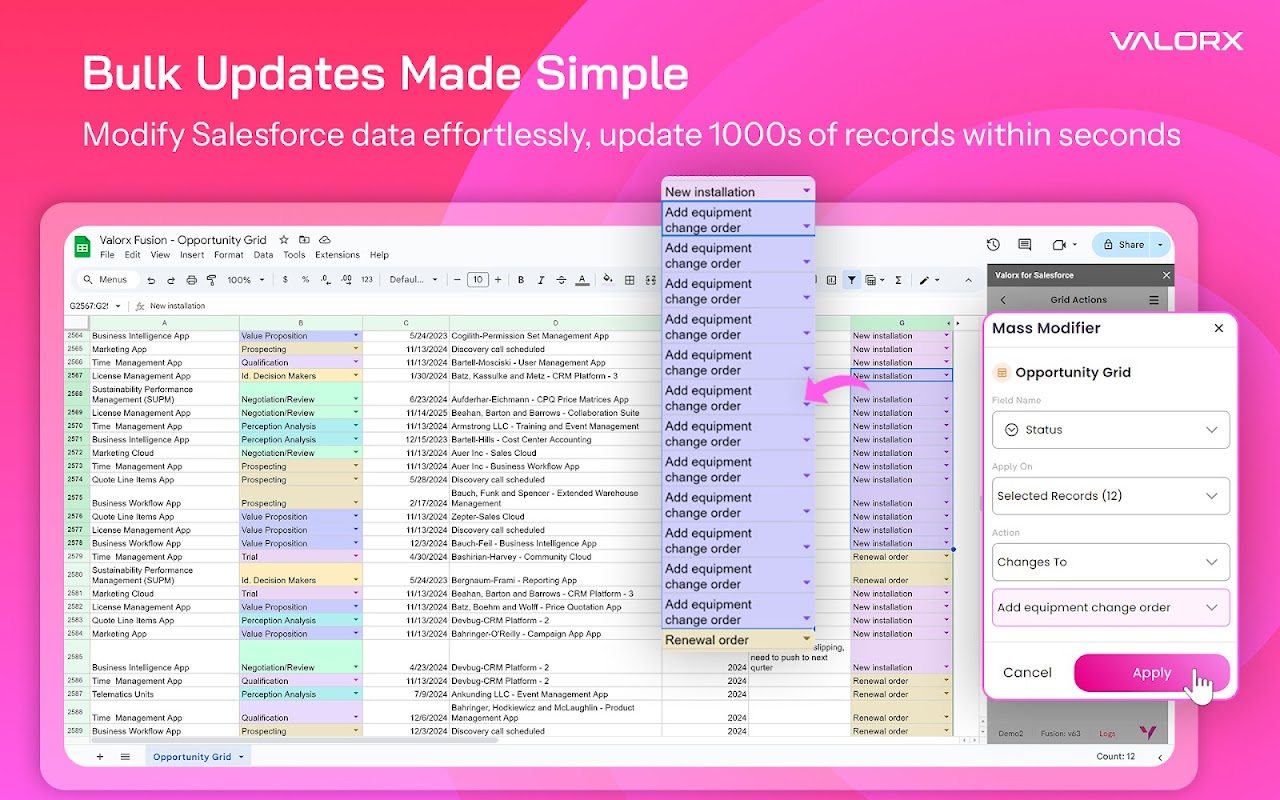
Task: Select cell Batz, Kassulke and Metz - CRM Platform - 3
Action: 555,376
